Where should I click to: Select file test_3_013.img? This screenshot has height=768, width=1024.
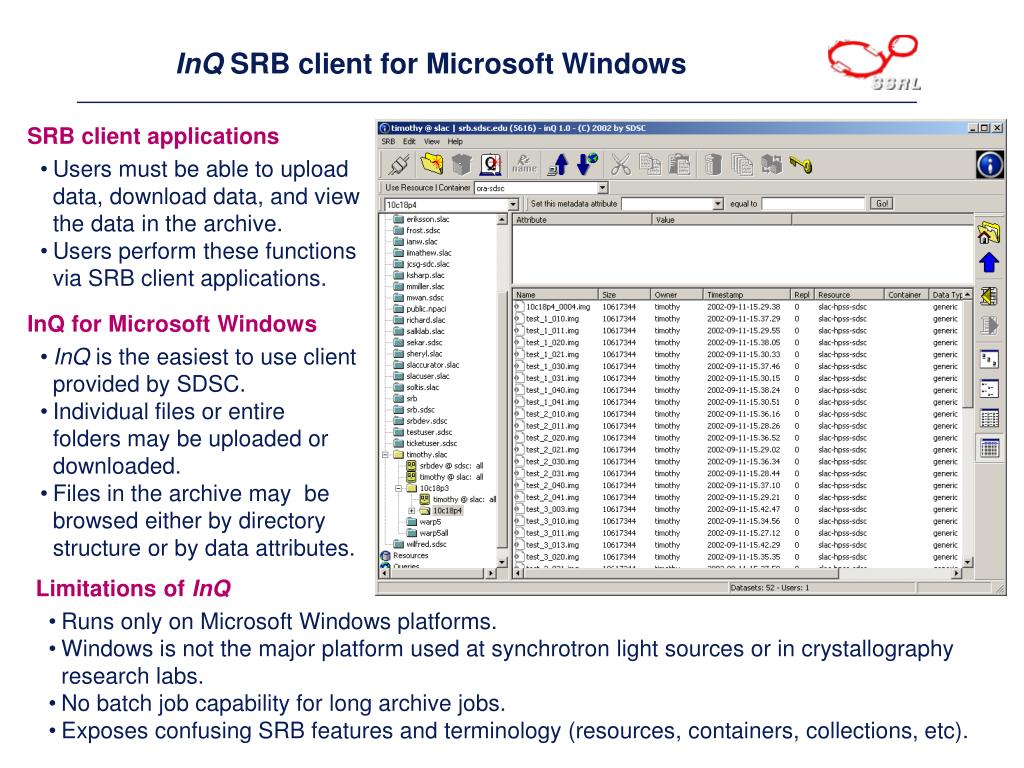tap(552, 545)
